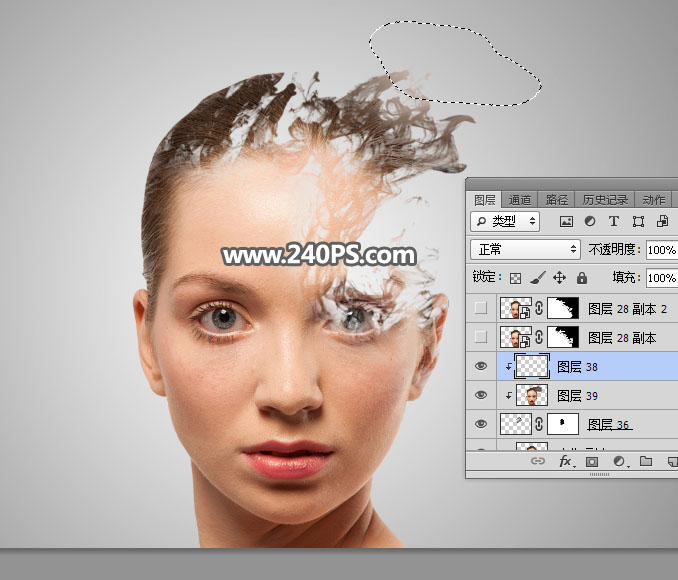This screenshot has width=678, height=580.
Task: Switch to the 通道 tab
Action: (519, 200)
